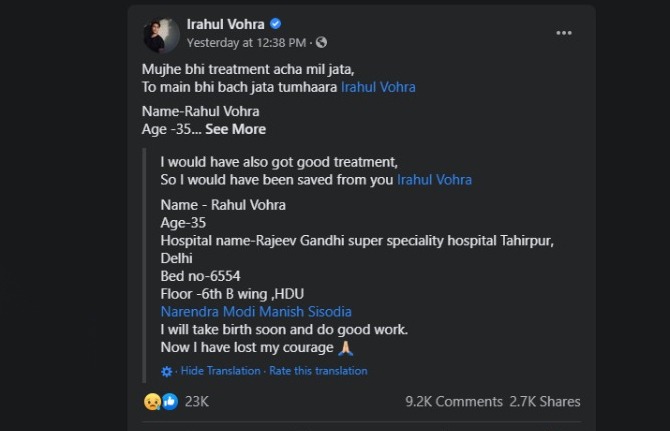The width and height of the screenshot is (670, 431).
Task: View the 23K reactions count
Action: coord(197,402)
